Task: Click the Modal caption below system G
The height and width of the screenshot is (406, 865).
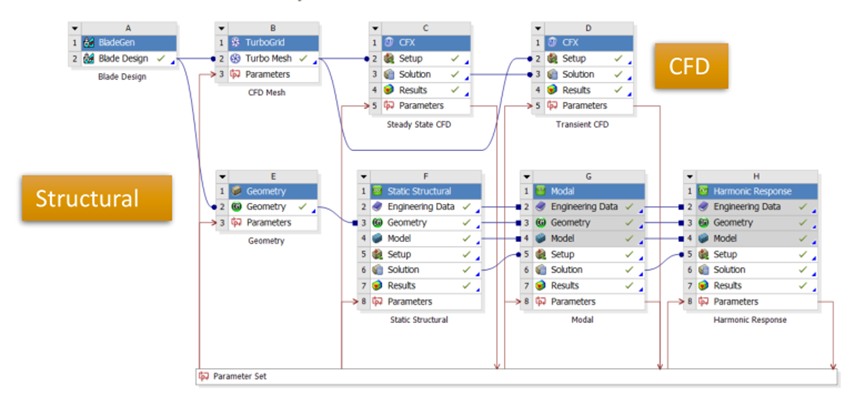Action: (x=583, y=320)
